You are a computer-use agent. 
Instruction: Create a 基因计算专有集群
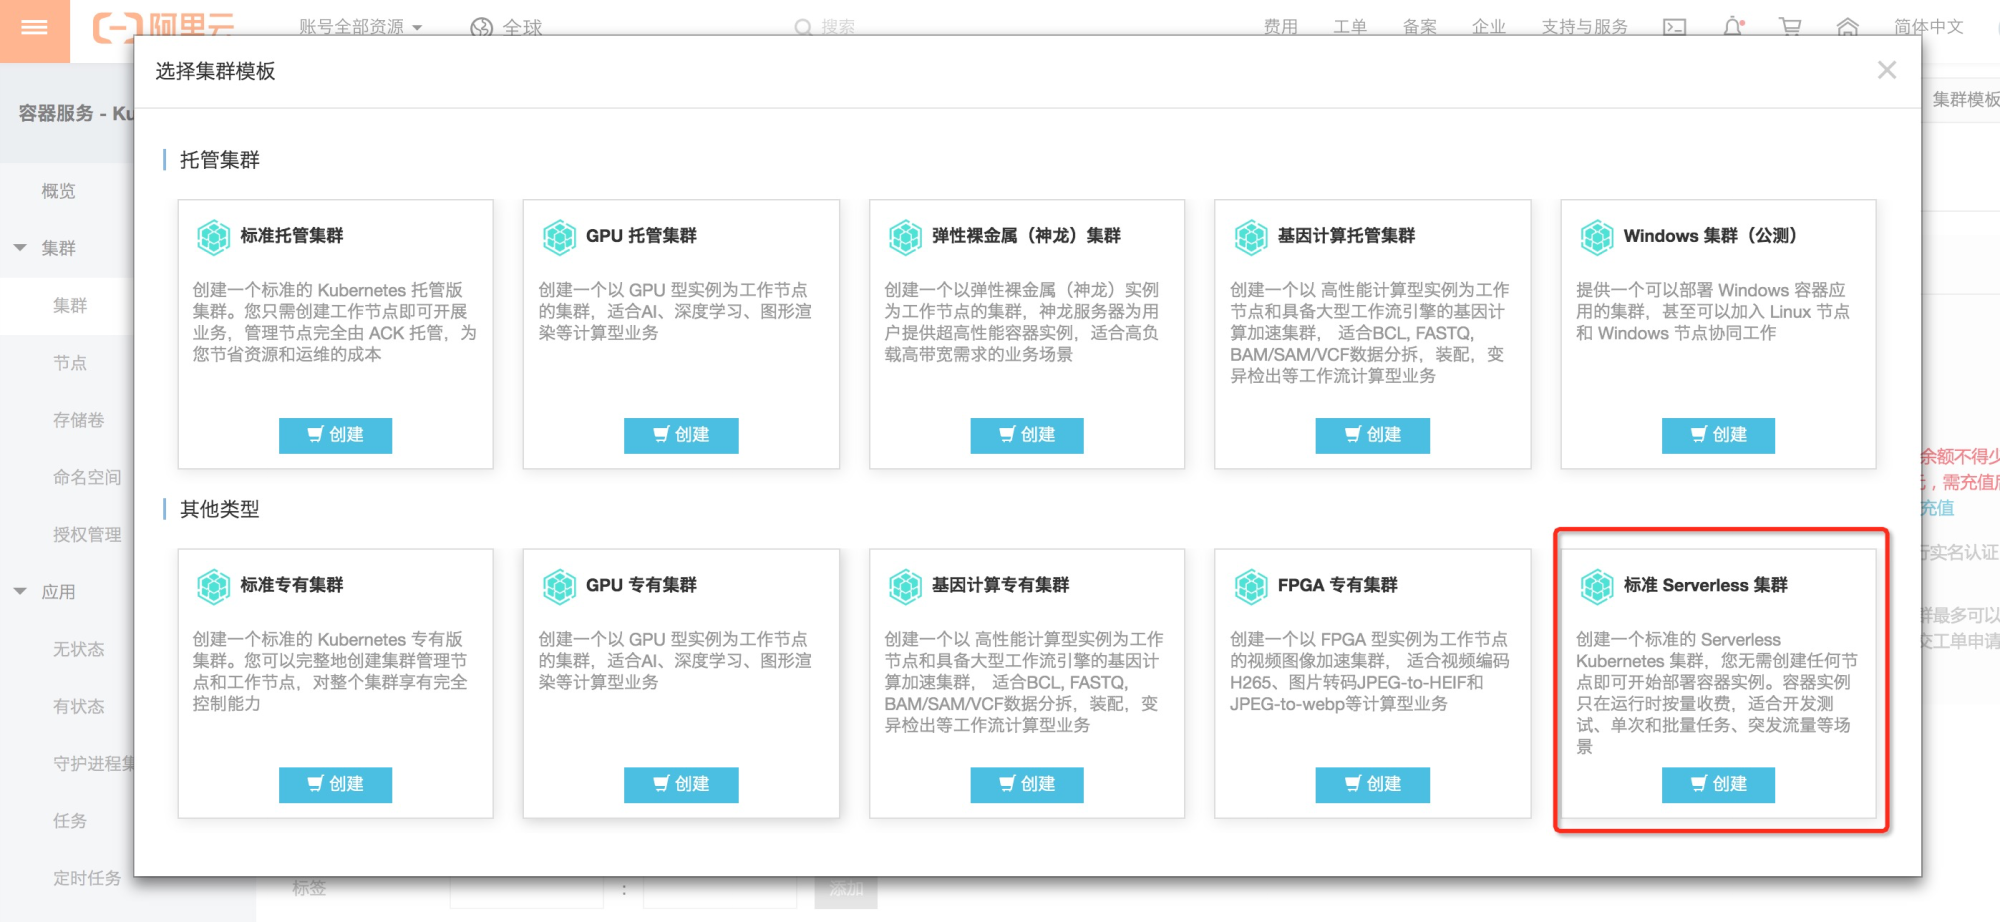pos(1027,785)
